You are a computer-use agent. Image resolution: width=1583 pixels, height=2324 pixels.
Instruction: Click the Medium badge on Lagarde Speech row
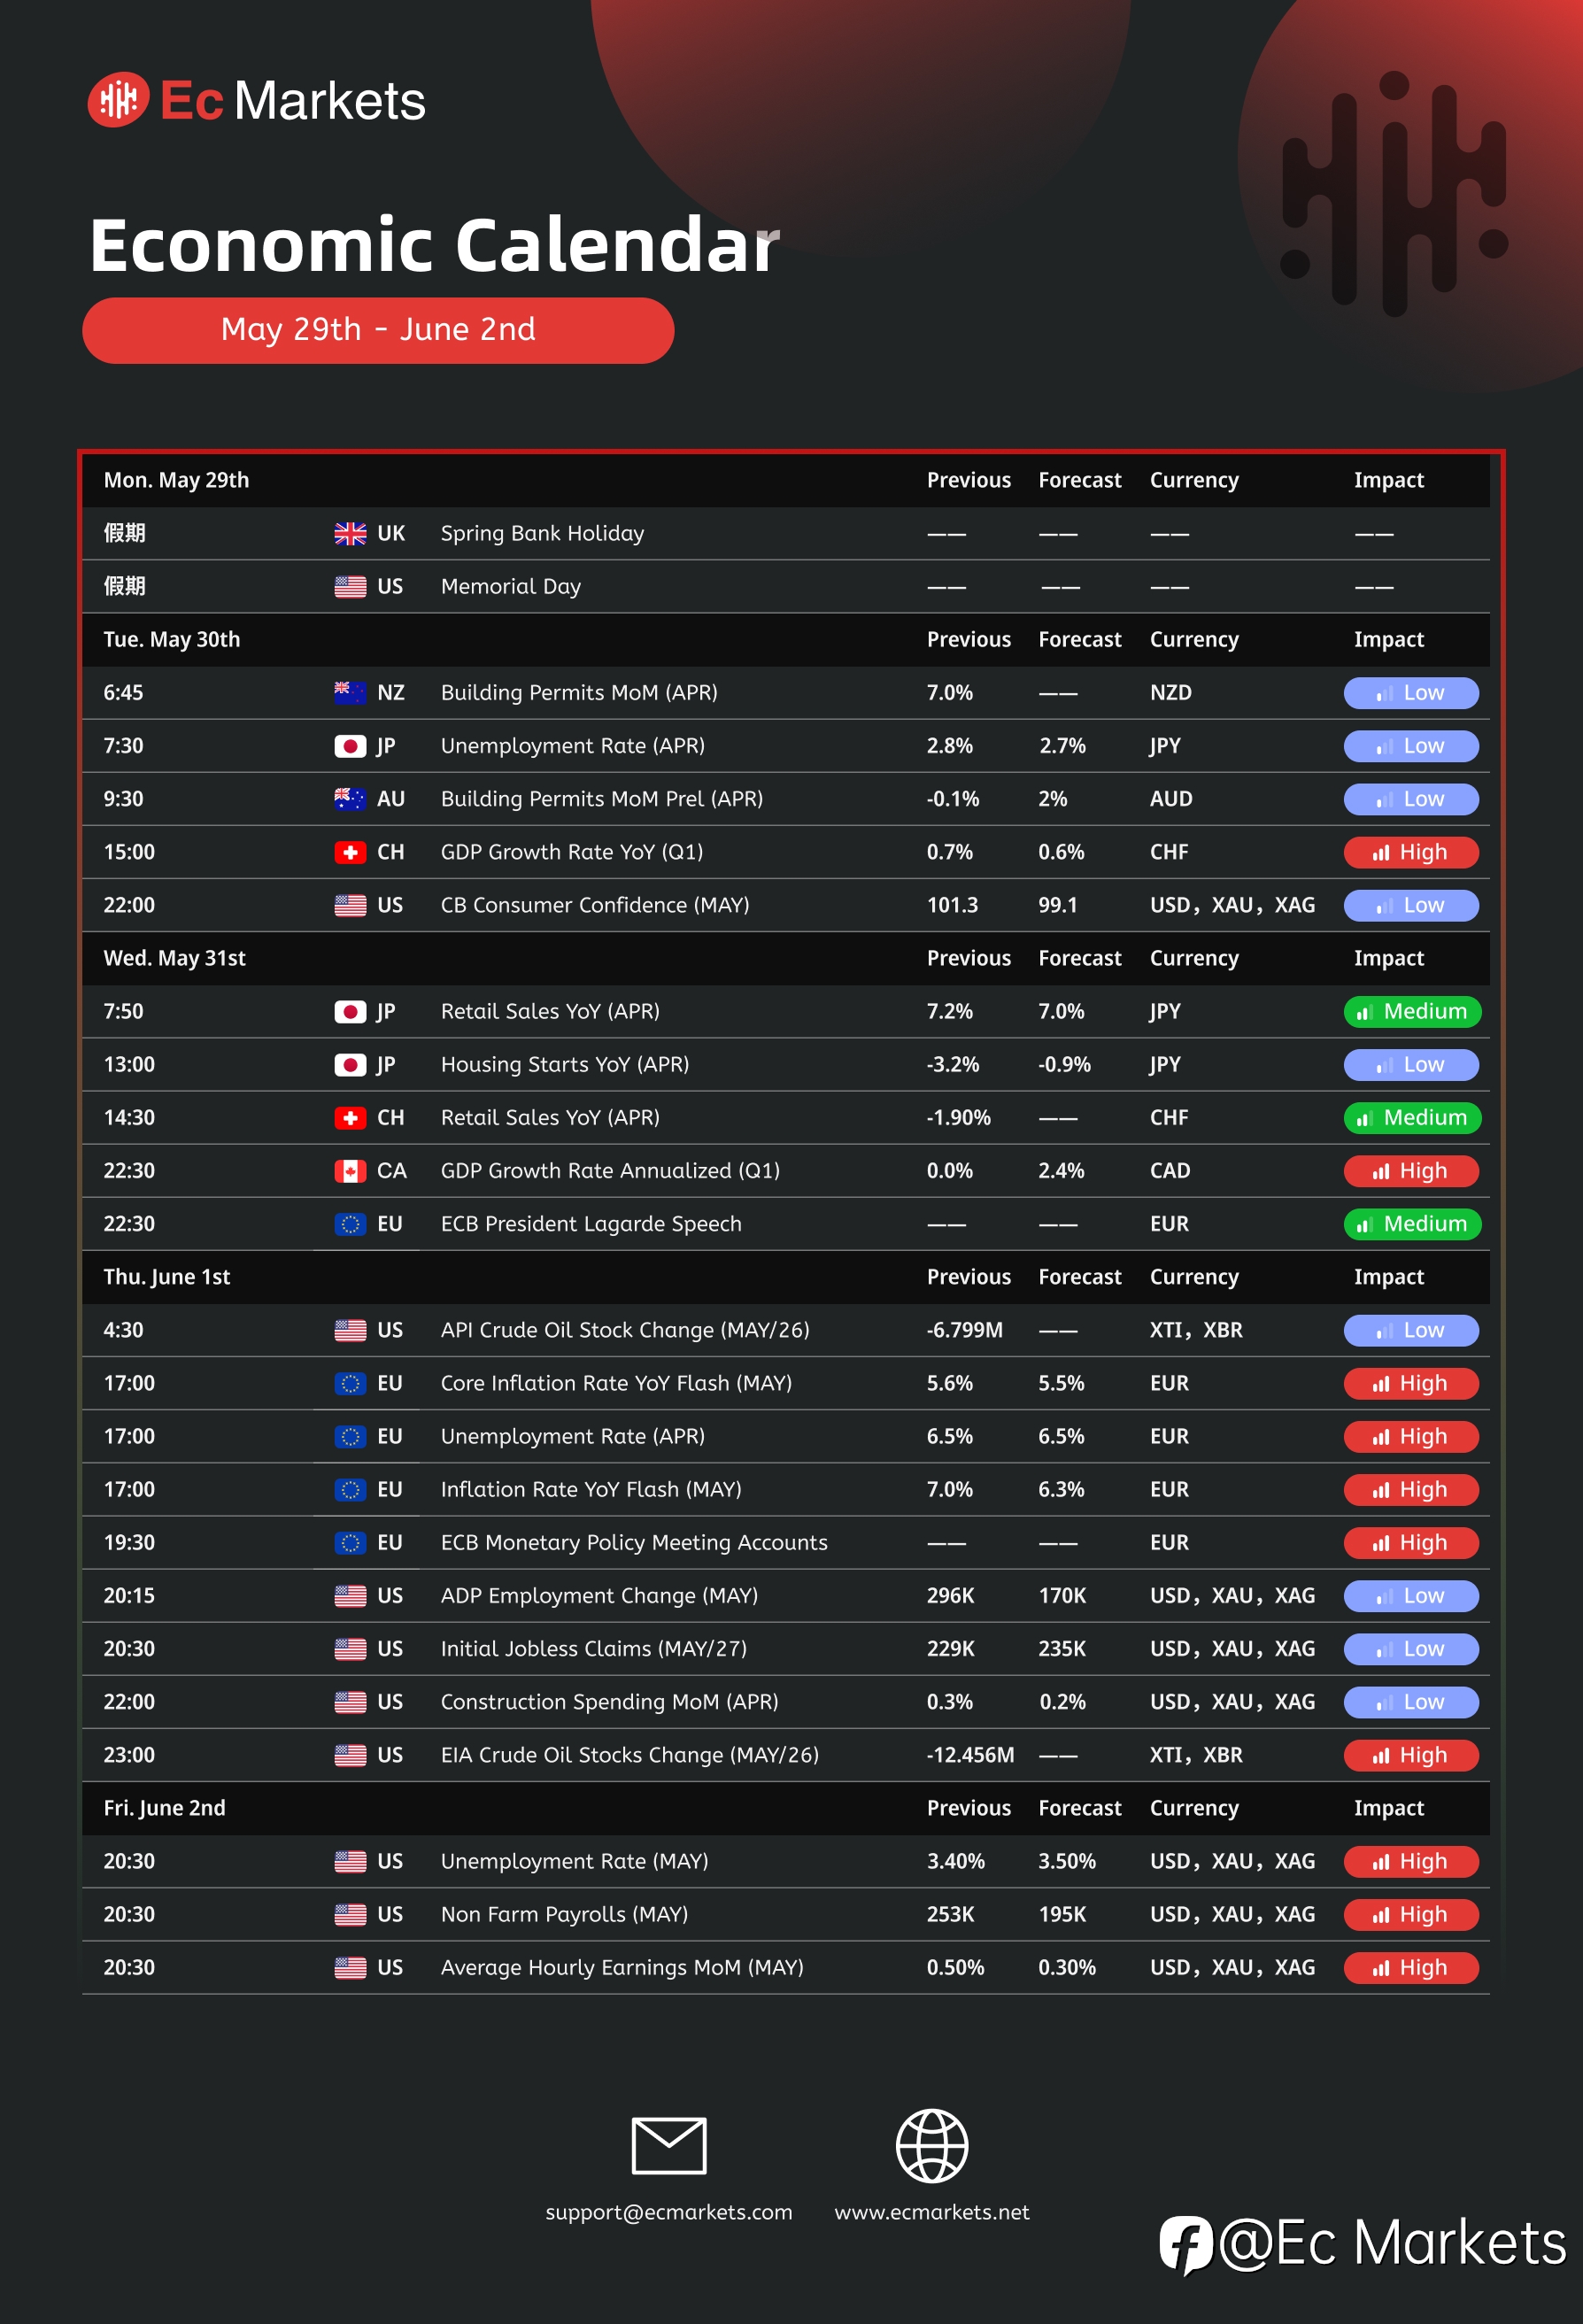click(x=1412, y=1224)
